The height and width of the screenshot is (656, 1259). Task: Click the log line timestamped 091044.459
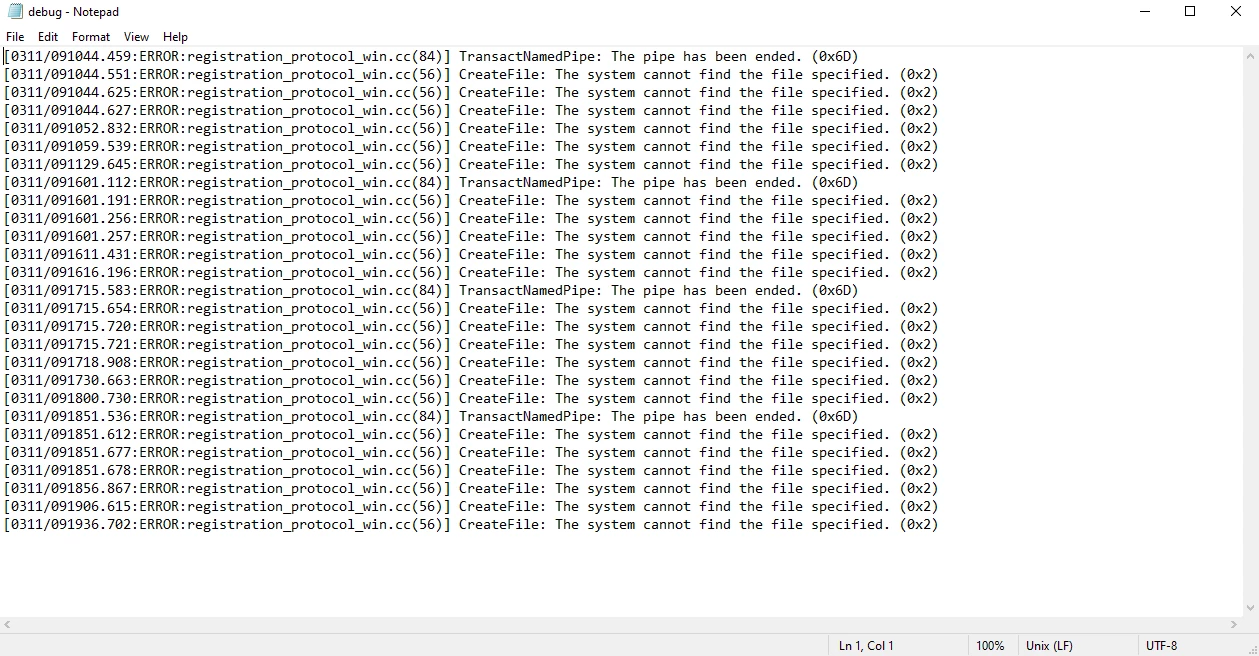pyautogui.click(x=431, y=57)
